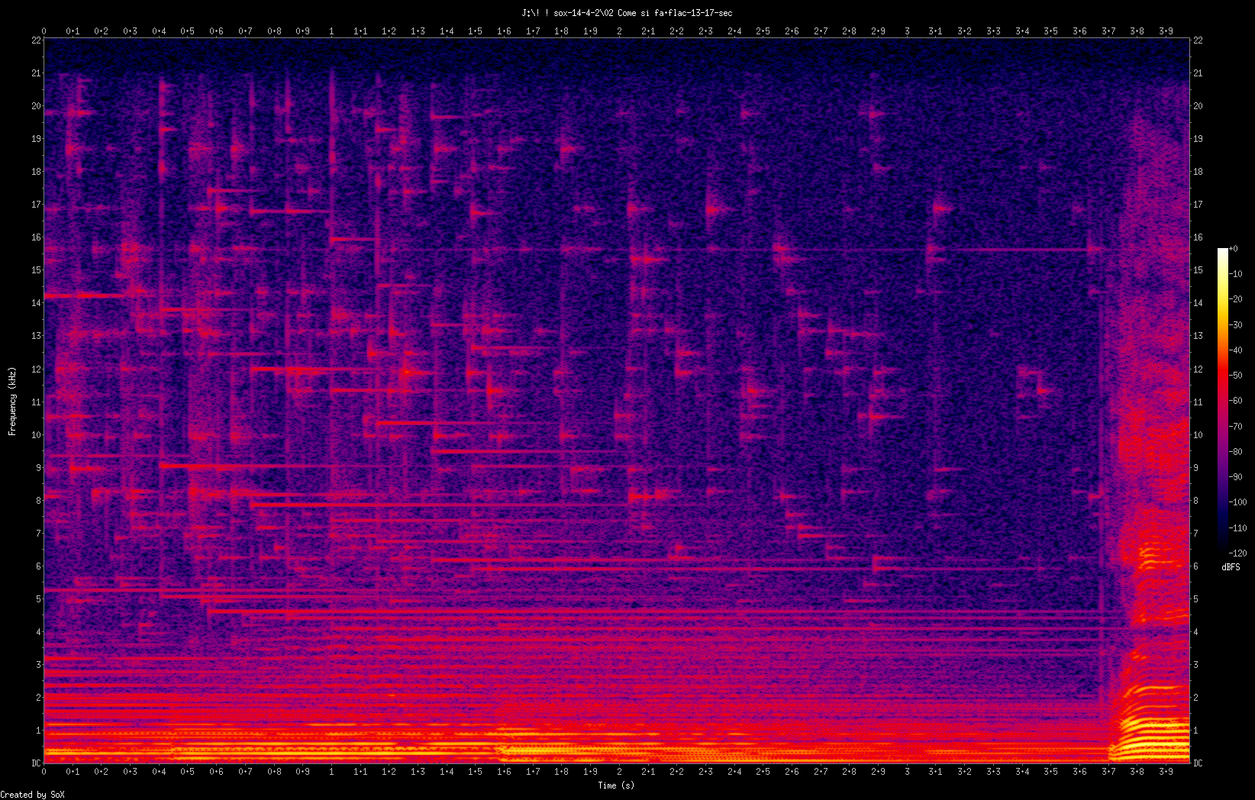Click the -90 value on dBFS scale
1255x800 pixels.
[x=1237, y=477]
